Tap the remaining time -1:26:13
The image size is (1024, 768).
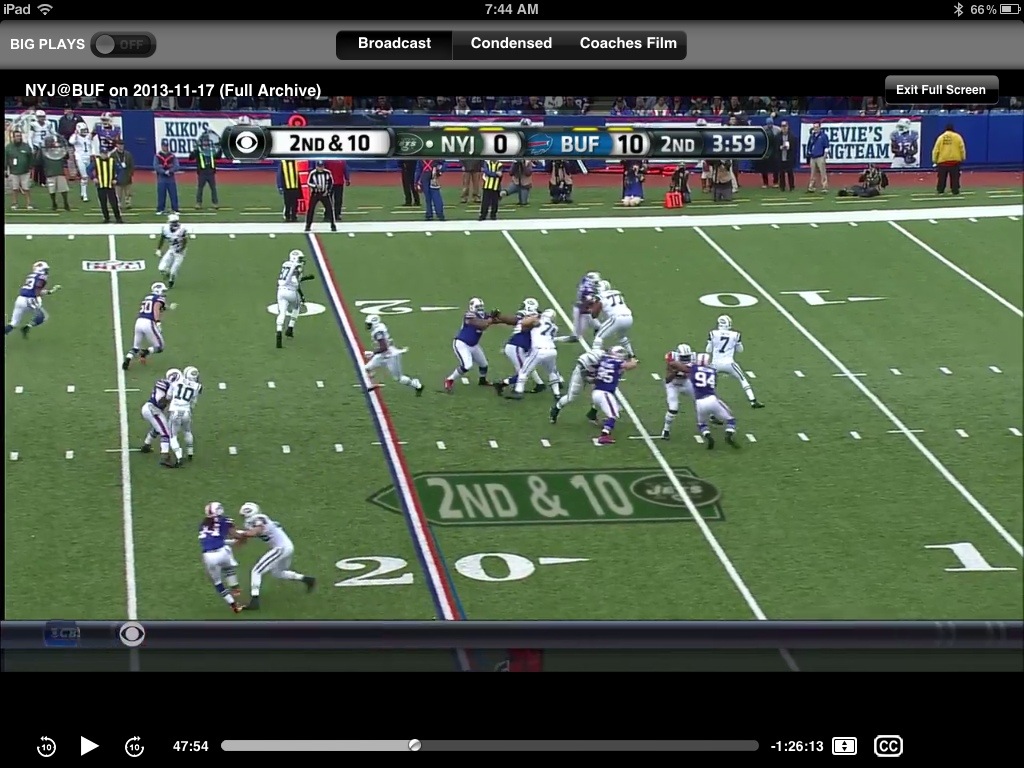coord(797,746)
